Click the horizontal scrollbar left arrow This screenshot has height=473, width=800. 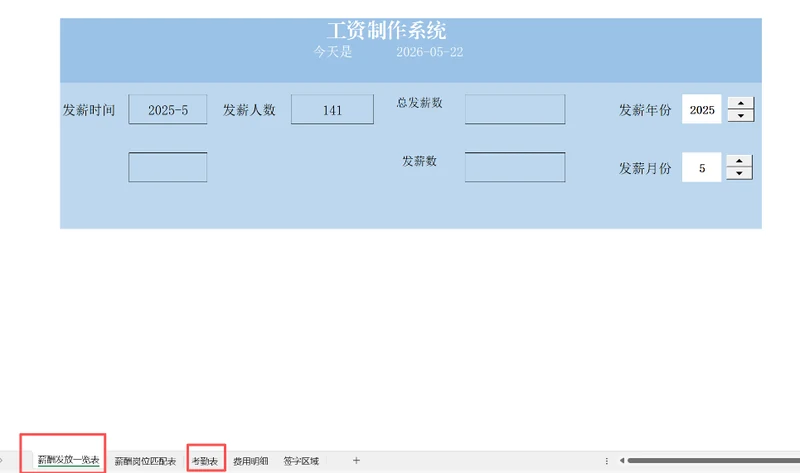pyautogui.click(x=622, y=461)
